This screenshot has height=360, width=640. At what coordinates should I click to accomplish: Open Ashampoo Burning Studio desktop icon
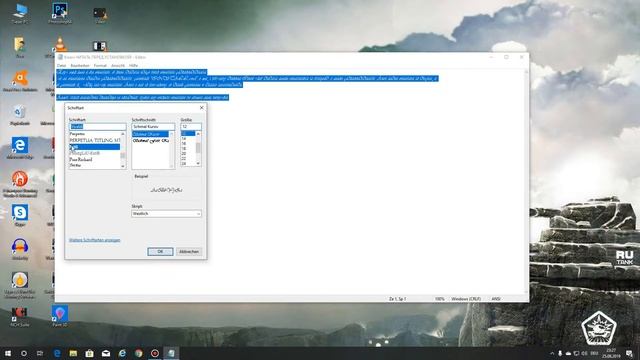pos(20,184)
